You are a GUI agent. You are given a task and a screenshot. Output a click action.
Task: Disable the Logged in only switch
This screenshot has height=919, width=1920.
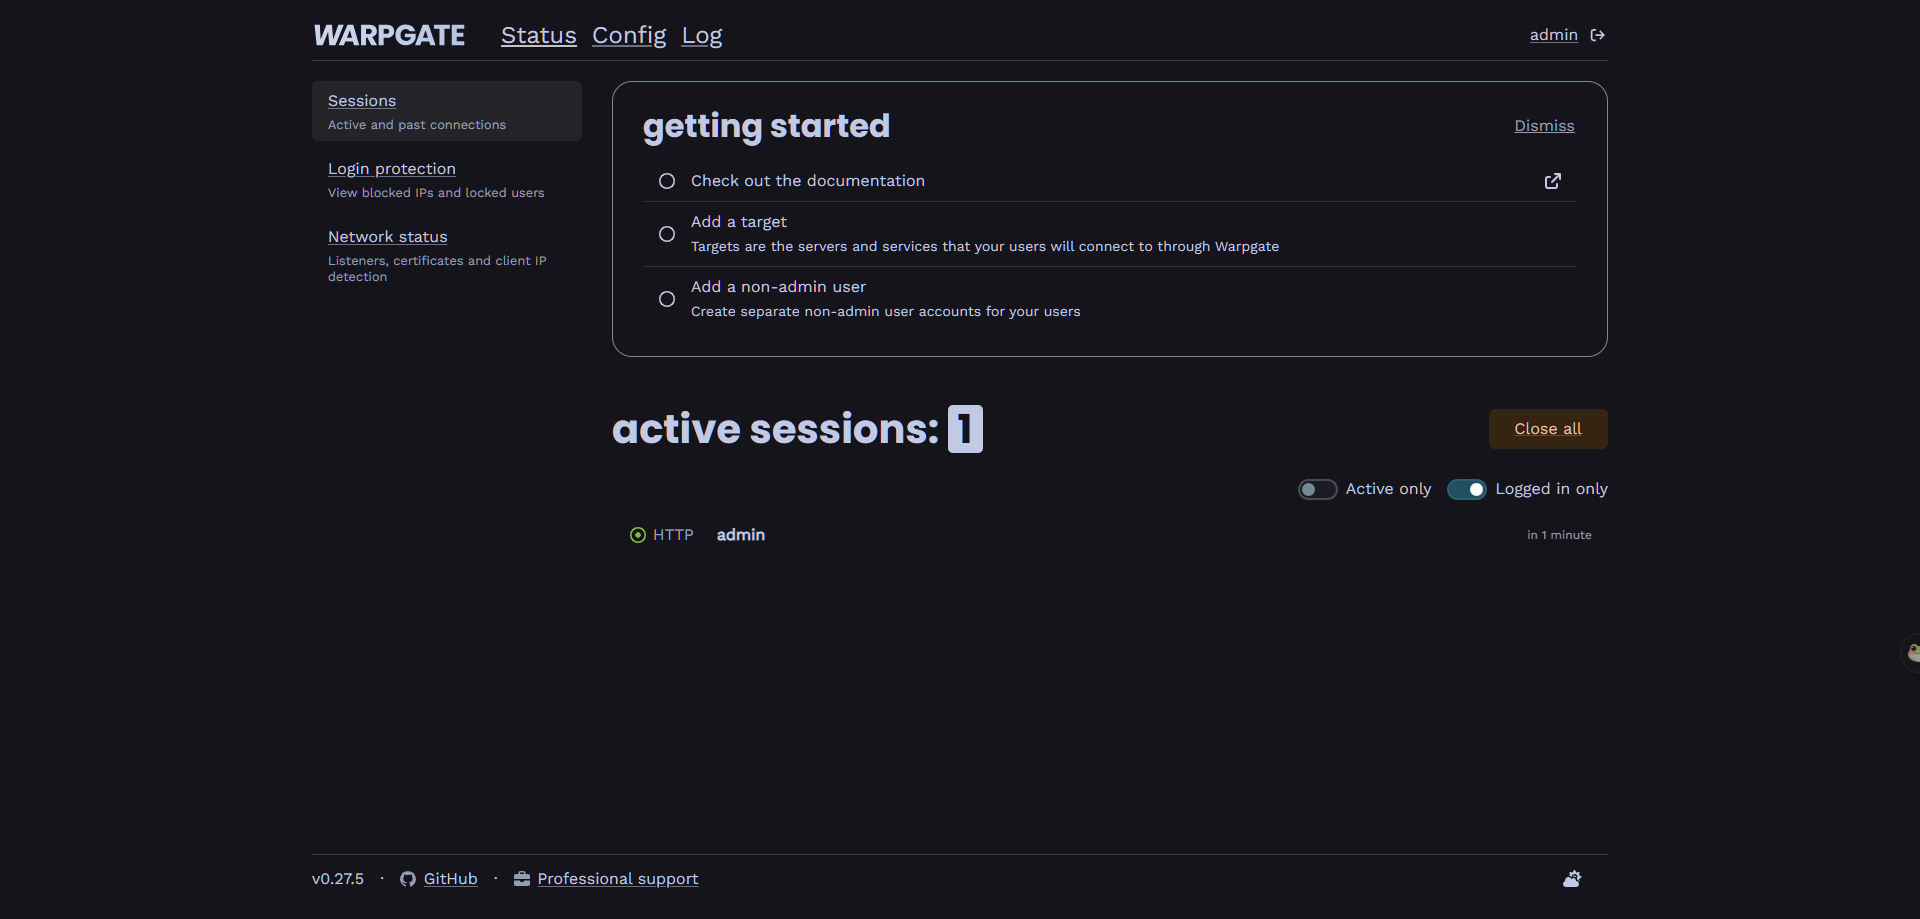tap(1467, 489)
